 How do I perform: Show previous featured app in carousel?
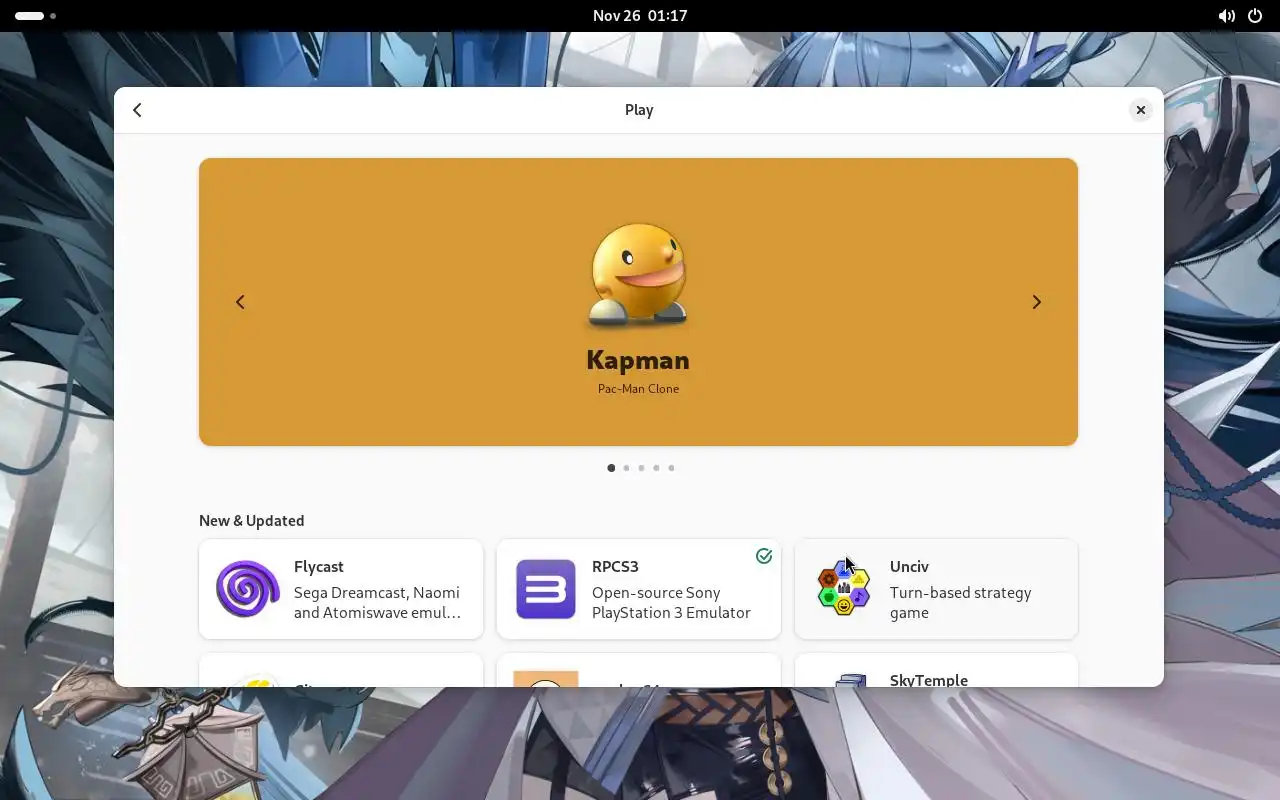click(240, 302)
